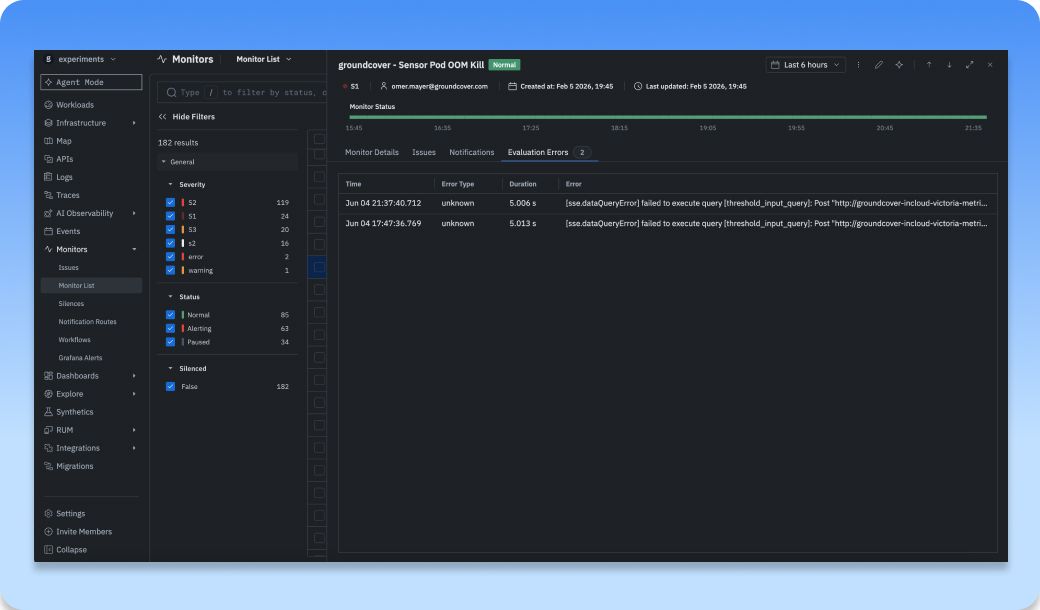Open Traces in the sidebar

pos(68,195)
